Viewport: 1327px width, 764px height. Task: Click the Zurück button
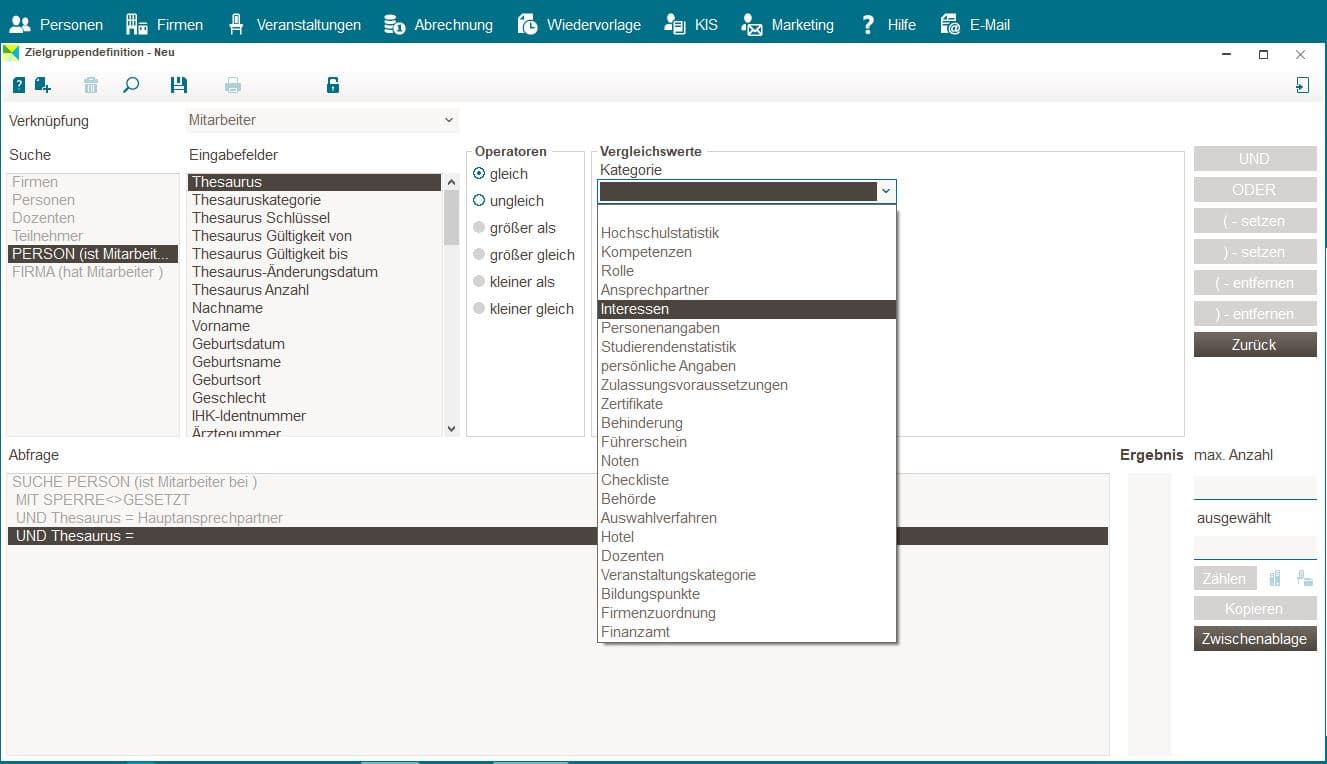click(x=1255, y=344)
